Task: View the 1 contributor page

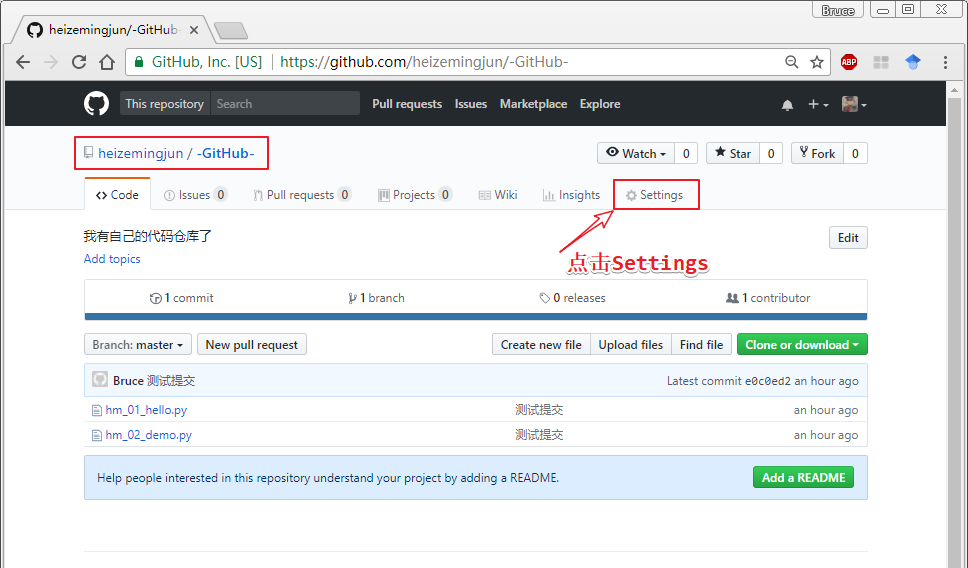Action: coord(768,298)
